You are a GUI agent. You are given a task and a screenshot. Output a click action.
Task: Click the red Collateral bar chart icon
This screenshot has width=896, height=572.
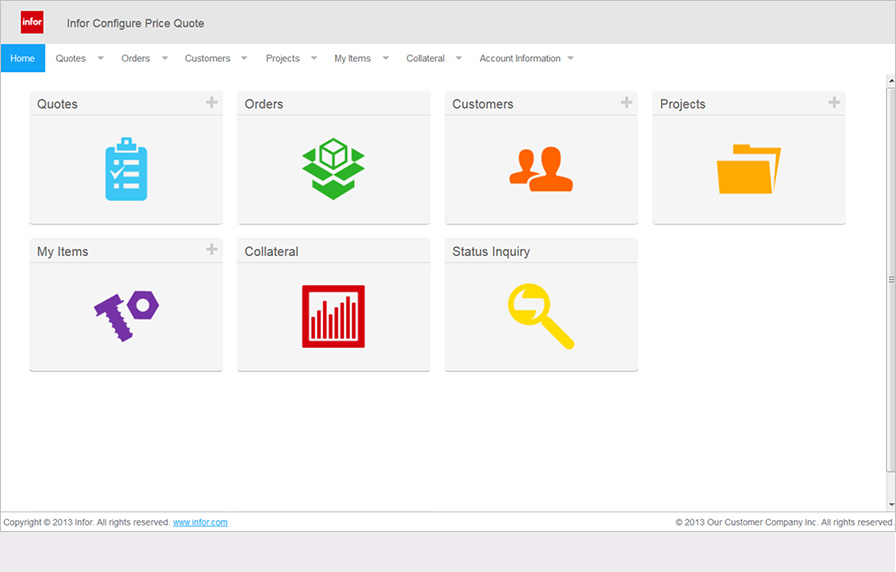[x=333, y=316]
